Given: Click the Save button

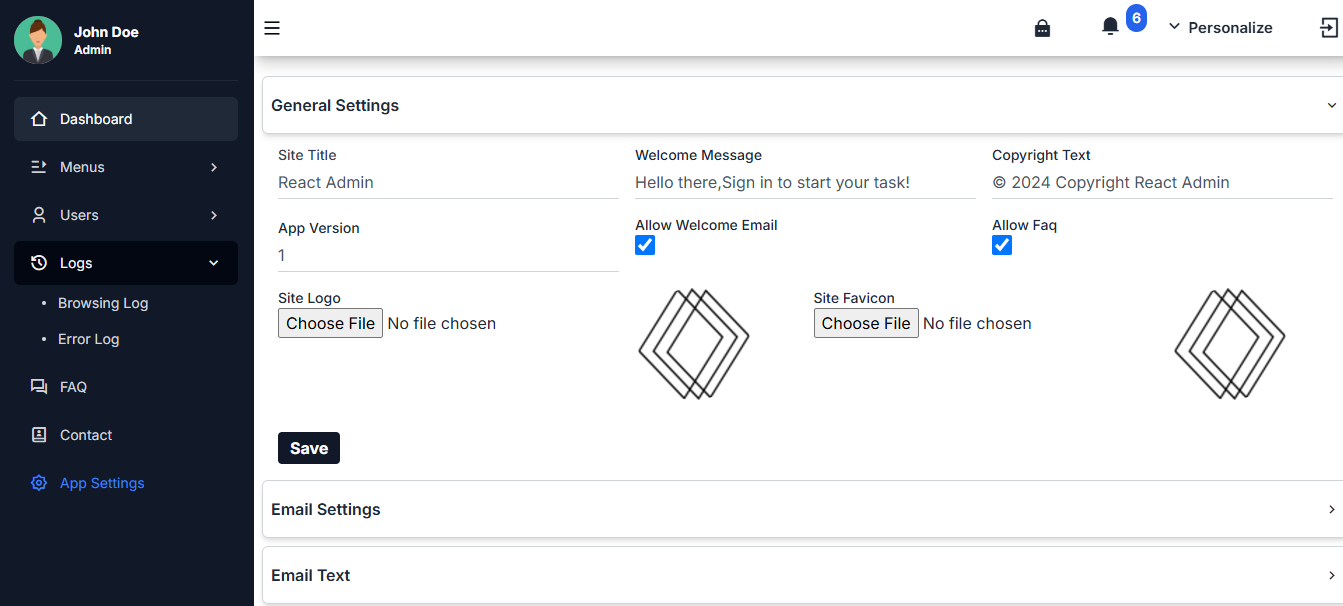Looking at the screenshot, I should pos(309,448).
